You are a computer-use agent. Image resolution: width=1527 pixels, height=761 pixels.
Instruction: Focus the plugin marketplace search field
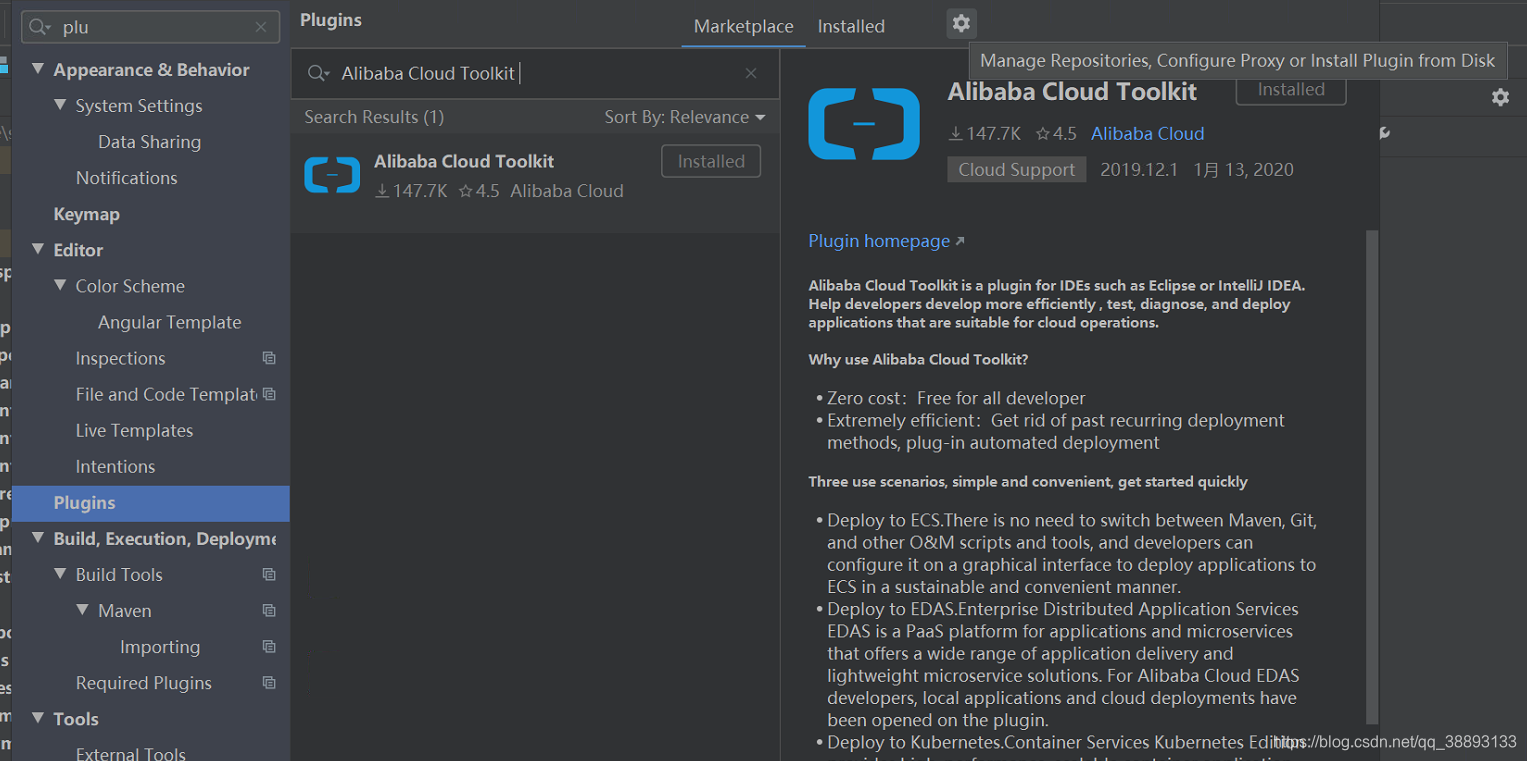click(535, 73)
